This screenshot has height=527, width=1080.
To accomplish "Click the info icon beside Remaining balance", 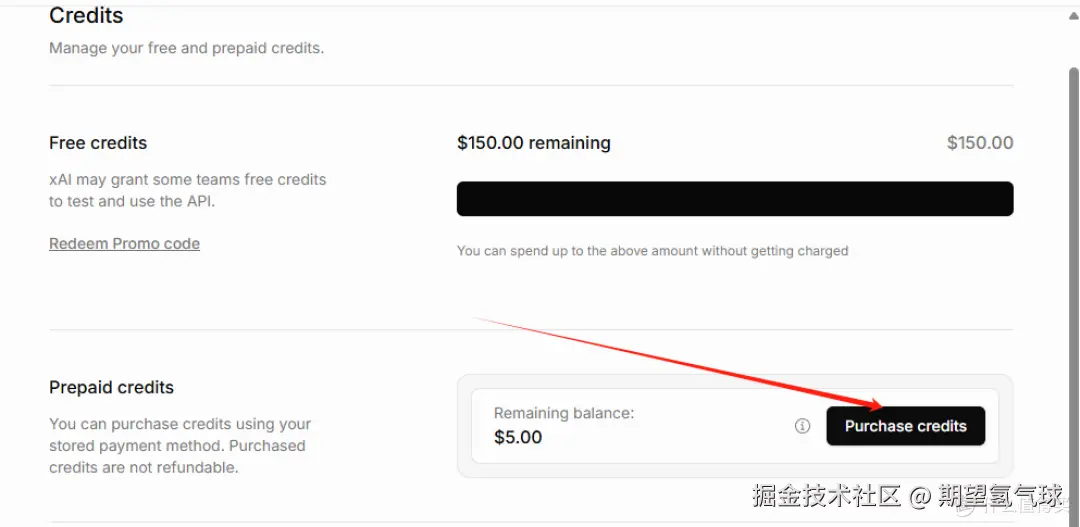I will coord(802,426).
